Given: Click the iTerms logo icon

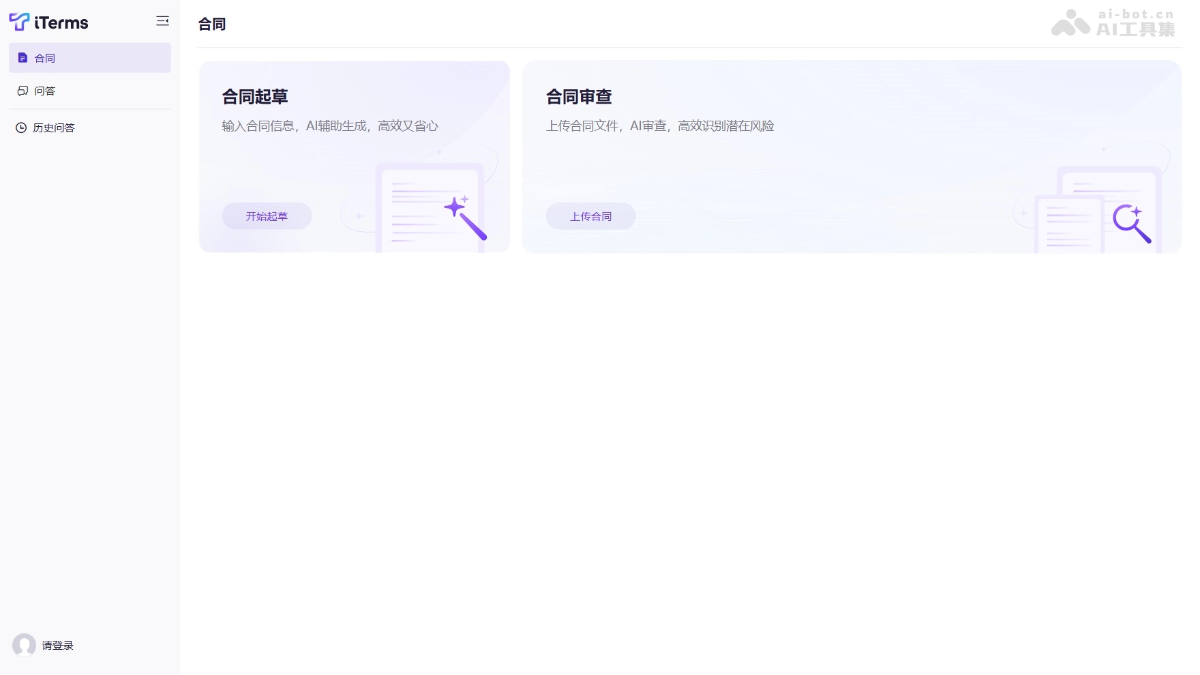Looking at the screenshot, I should coord(19,22).
